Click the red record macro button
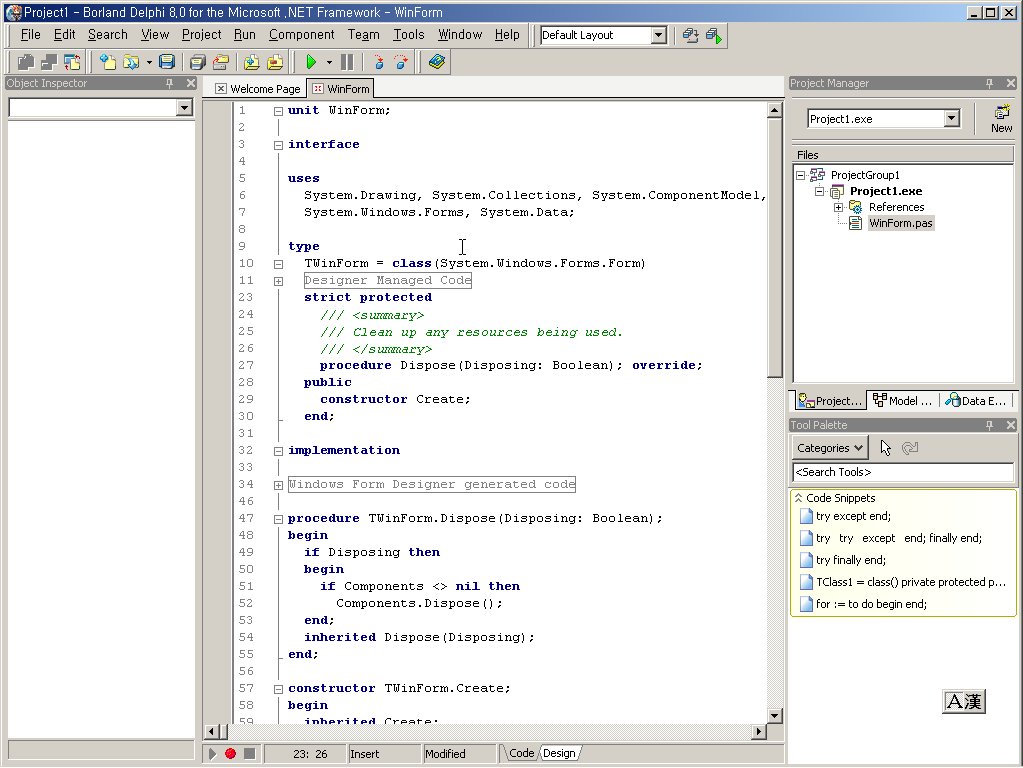 click(x=230, y=753)
